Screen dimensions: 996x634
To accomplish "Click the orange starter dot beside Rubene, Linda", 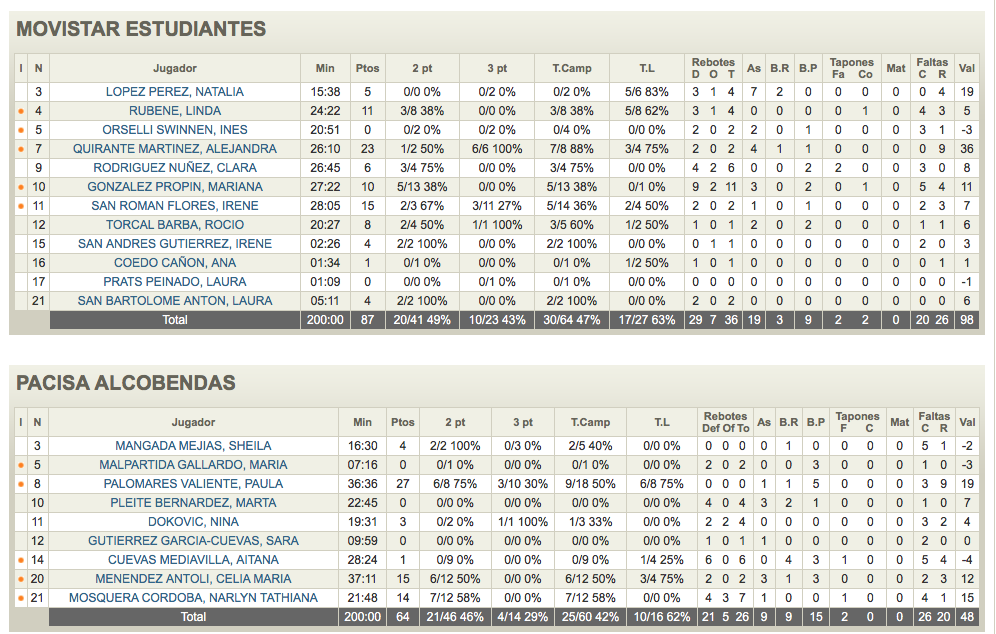I will click(x=21, y=111).
